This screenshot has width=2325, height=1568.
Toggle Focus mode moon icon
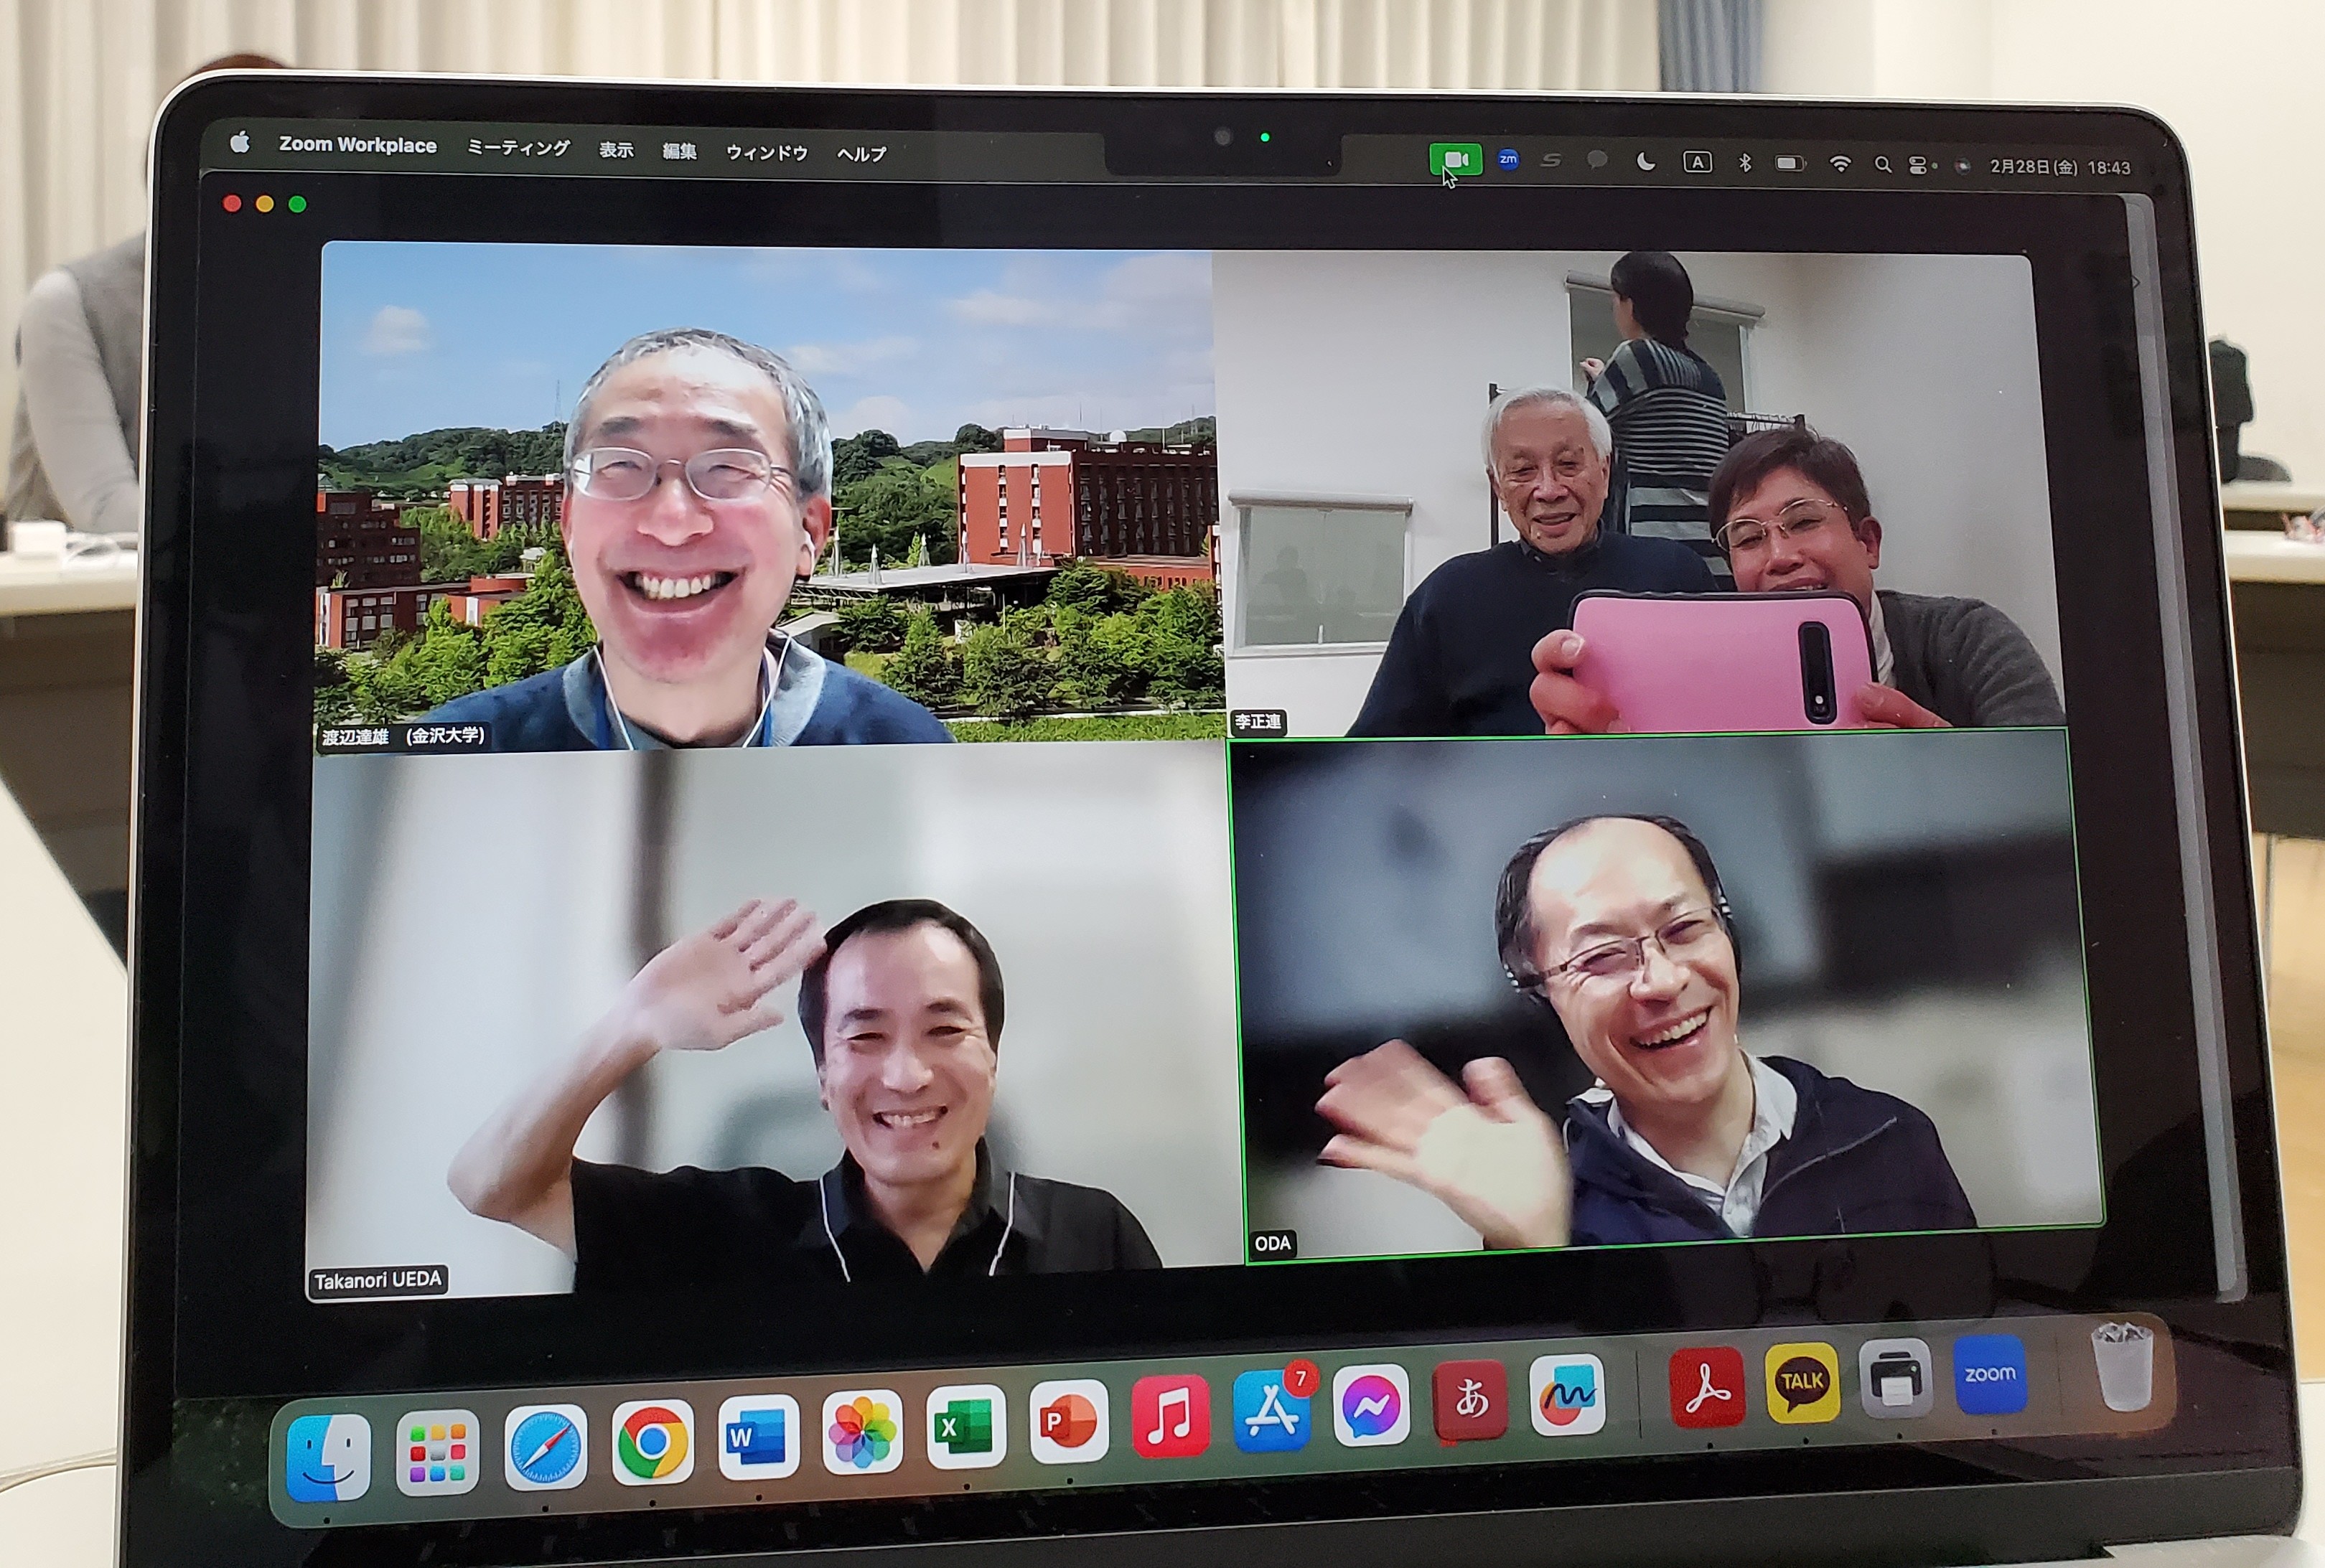[1646, 161]
